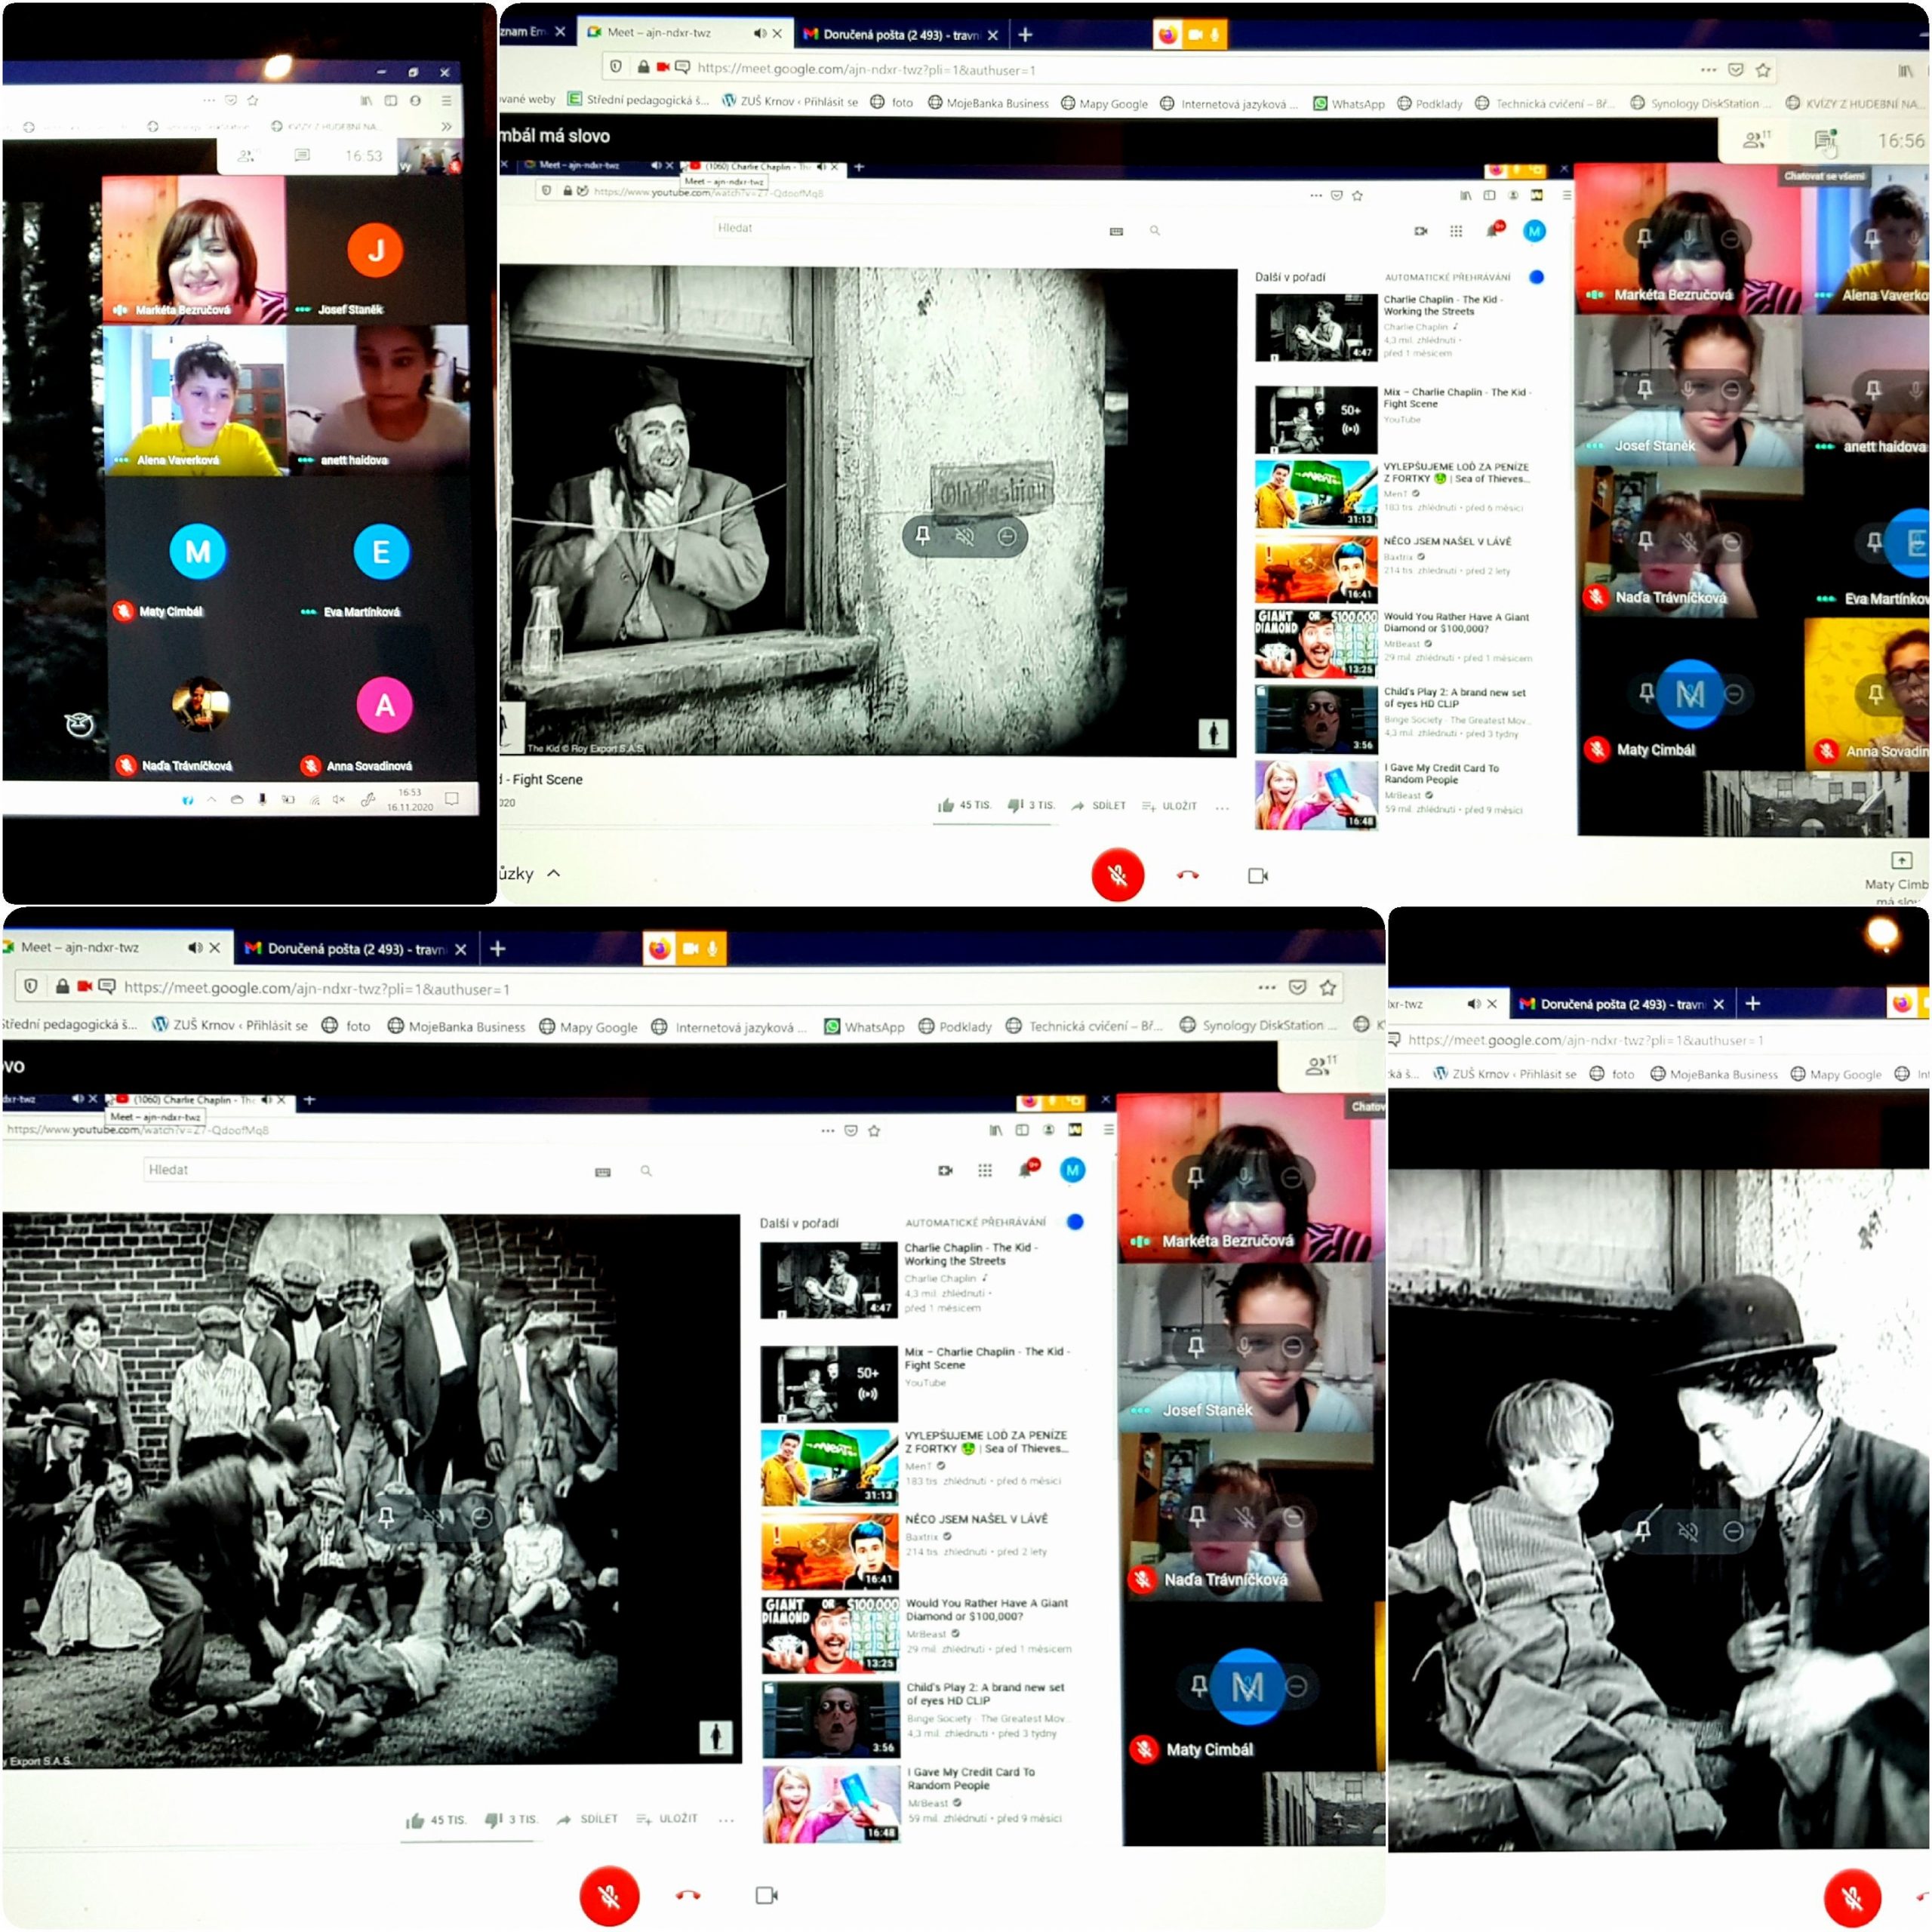Open new tab in bottom-left photo's browser
Viewport: 1932px width, 1932px height.
(497, 948)
